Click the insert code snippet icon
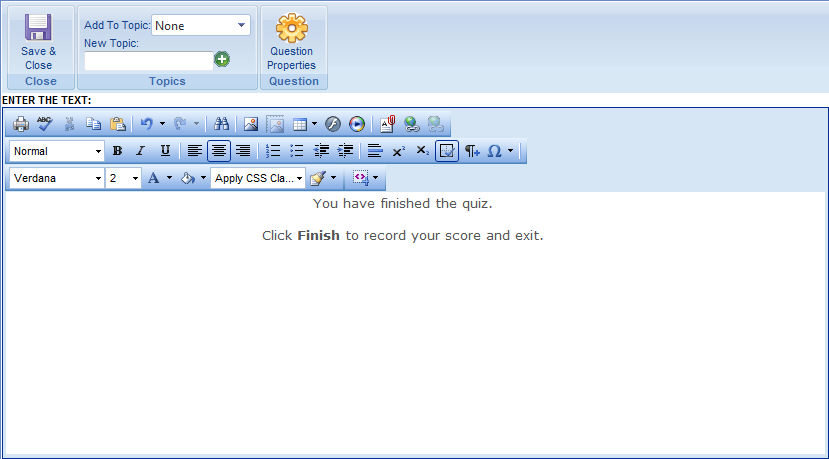829x459 pixels. coord(361,178)
